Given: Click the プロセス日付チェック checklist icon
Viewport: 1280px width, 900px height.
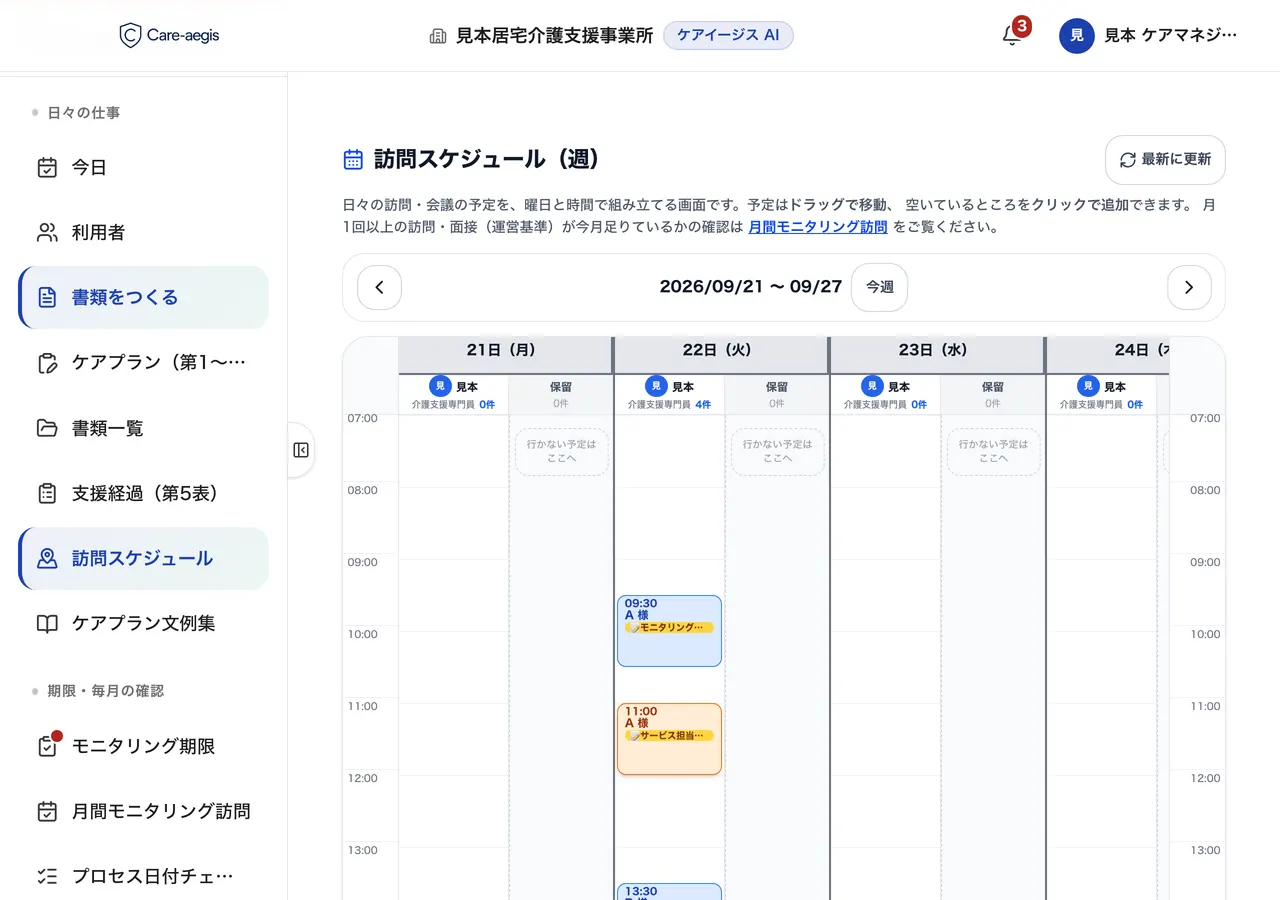Looking at the screenshot, I should point(47,877).
